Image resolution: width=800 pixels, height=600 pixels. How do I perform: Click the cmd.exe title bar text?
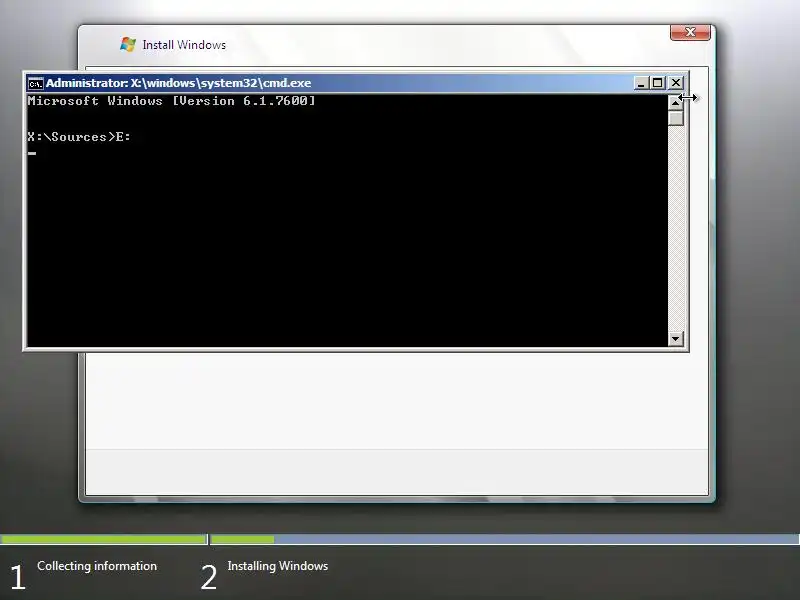[178, 83]
